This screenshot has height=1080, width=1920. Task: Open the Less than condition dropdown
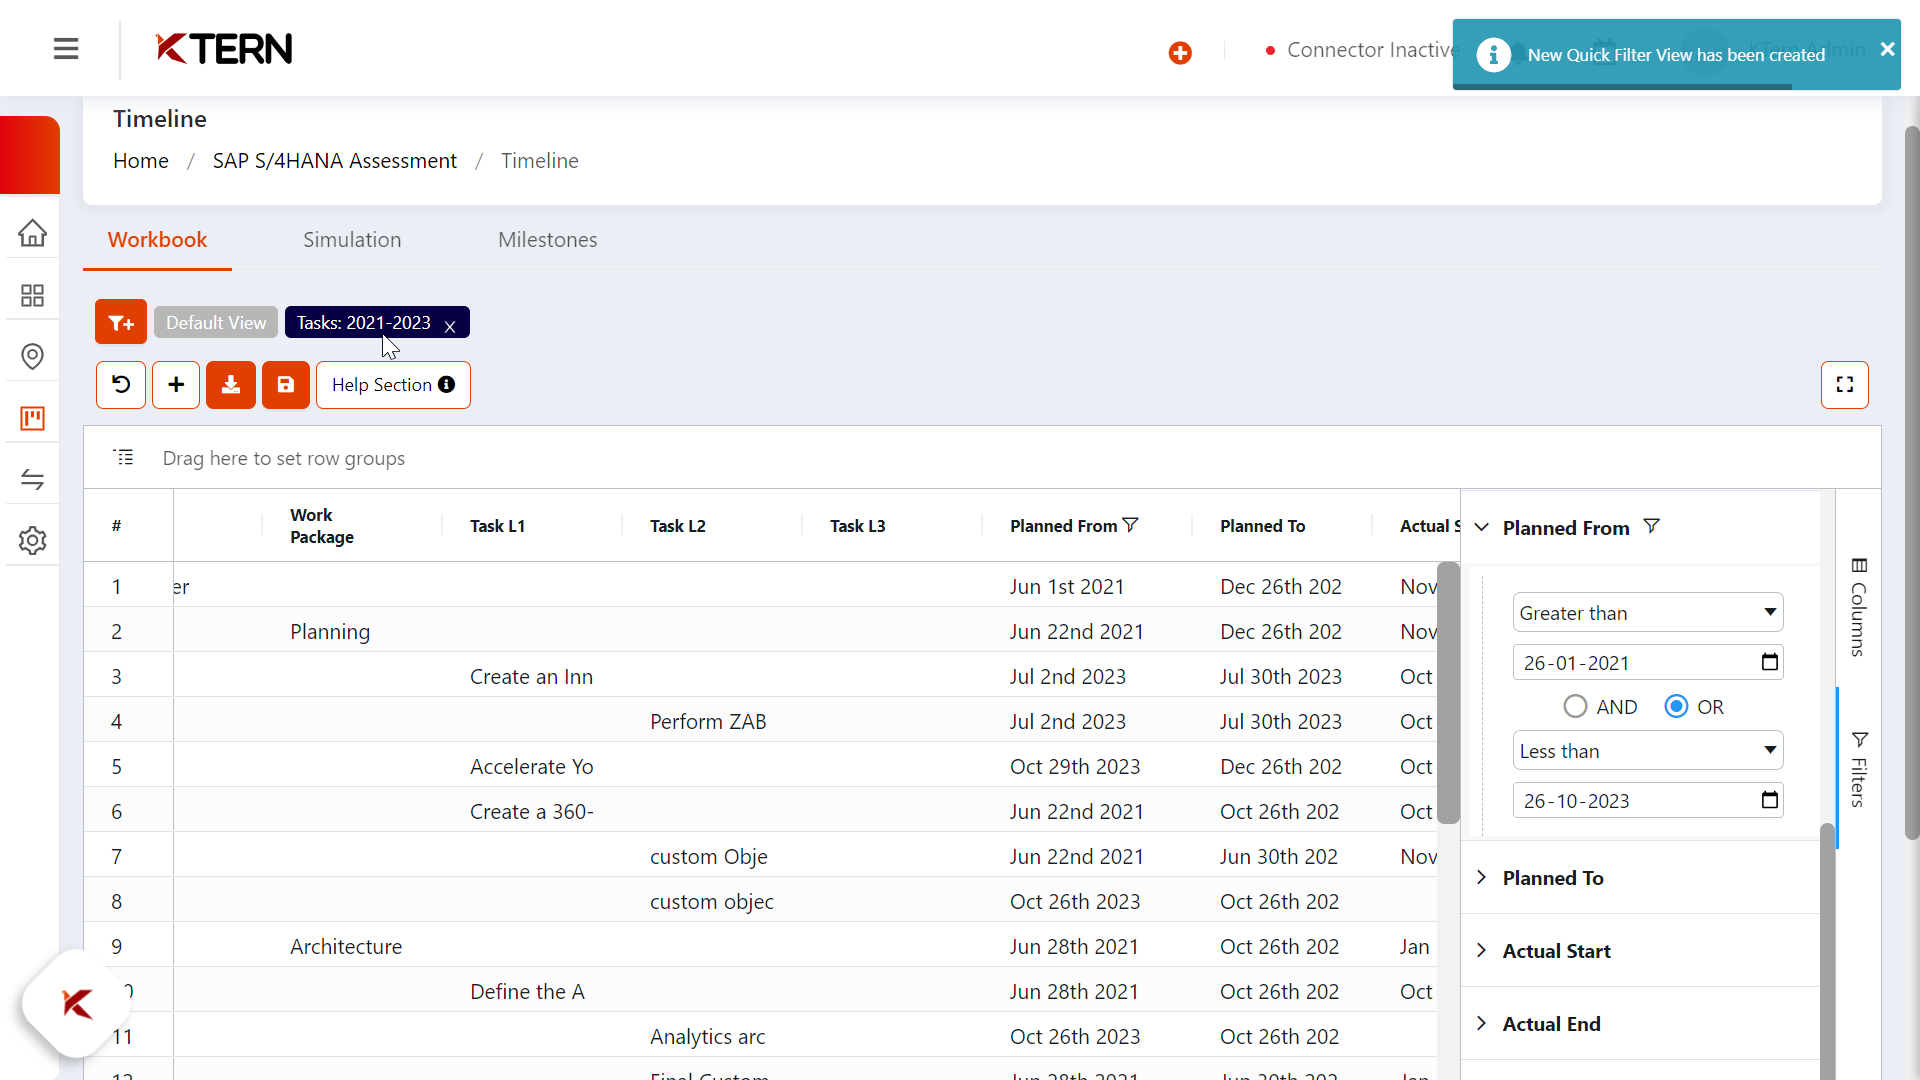[x=1648, y=751]
